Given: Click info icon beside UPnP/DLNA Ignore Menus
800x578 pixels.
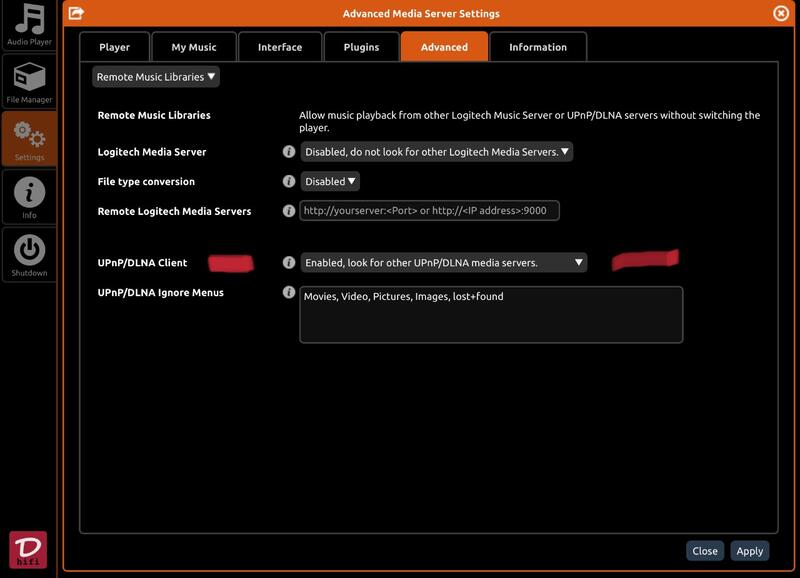Looking at the screenshot, I should [289, 293].
